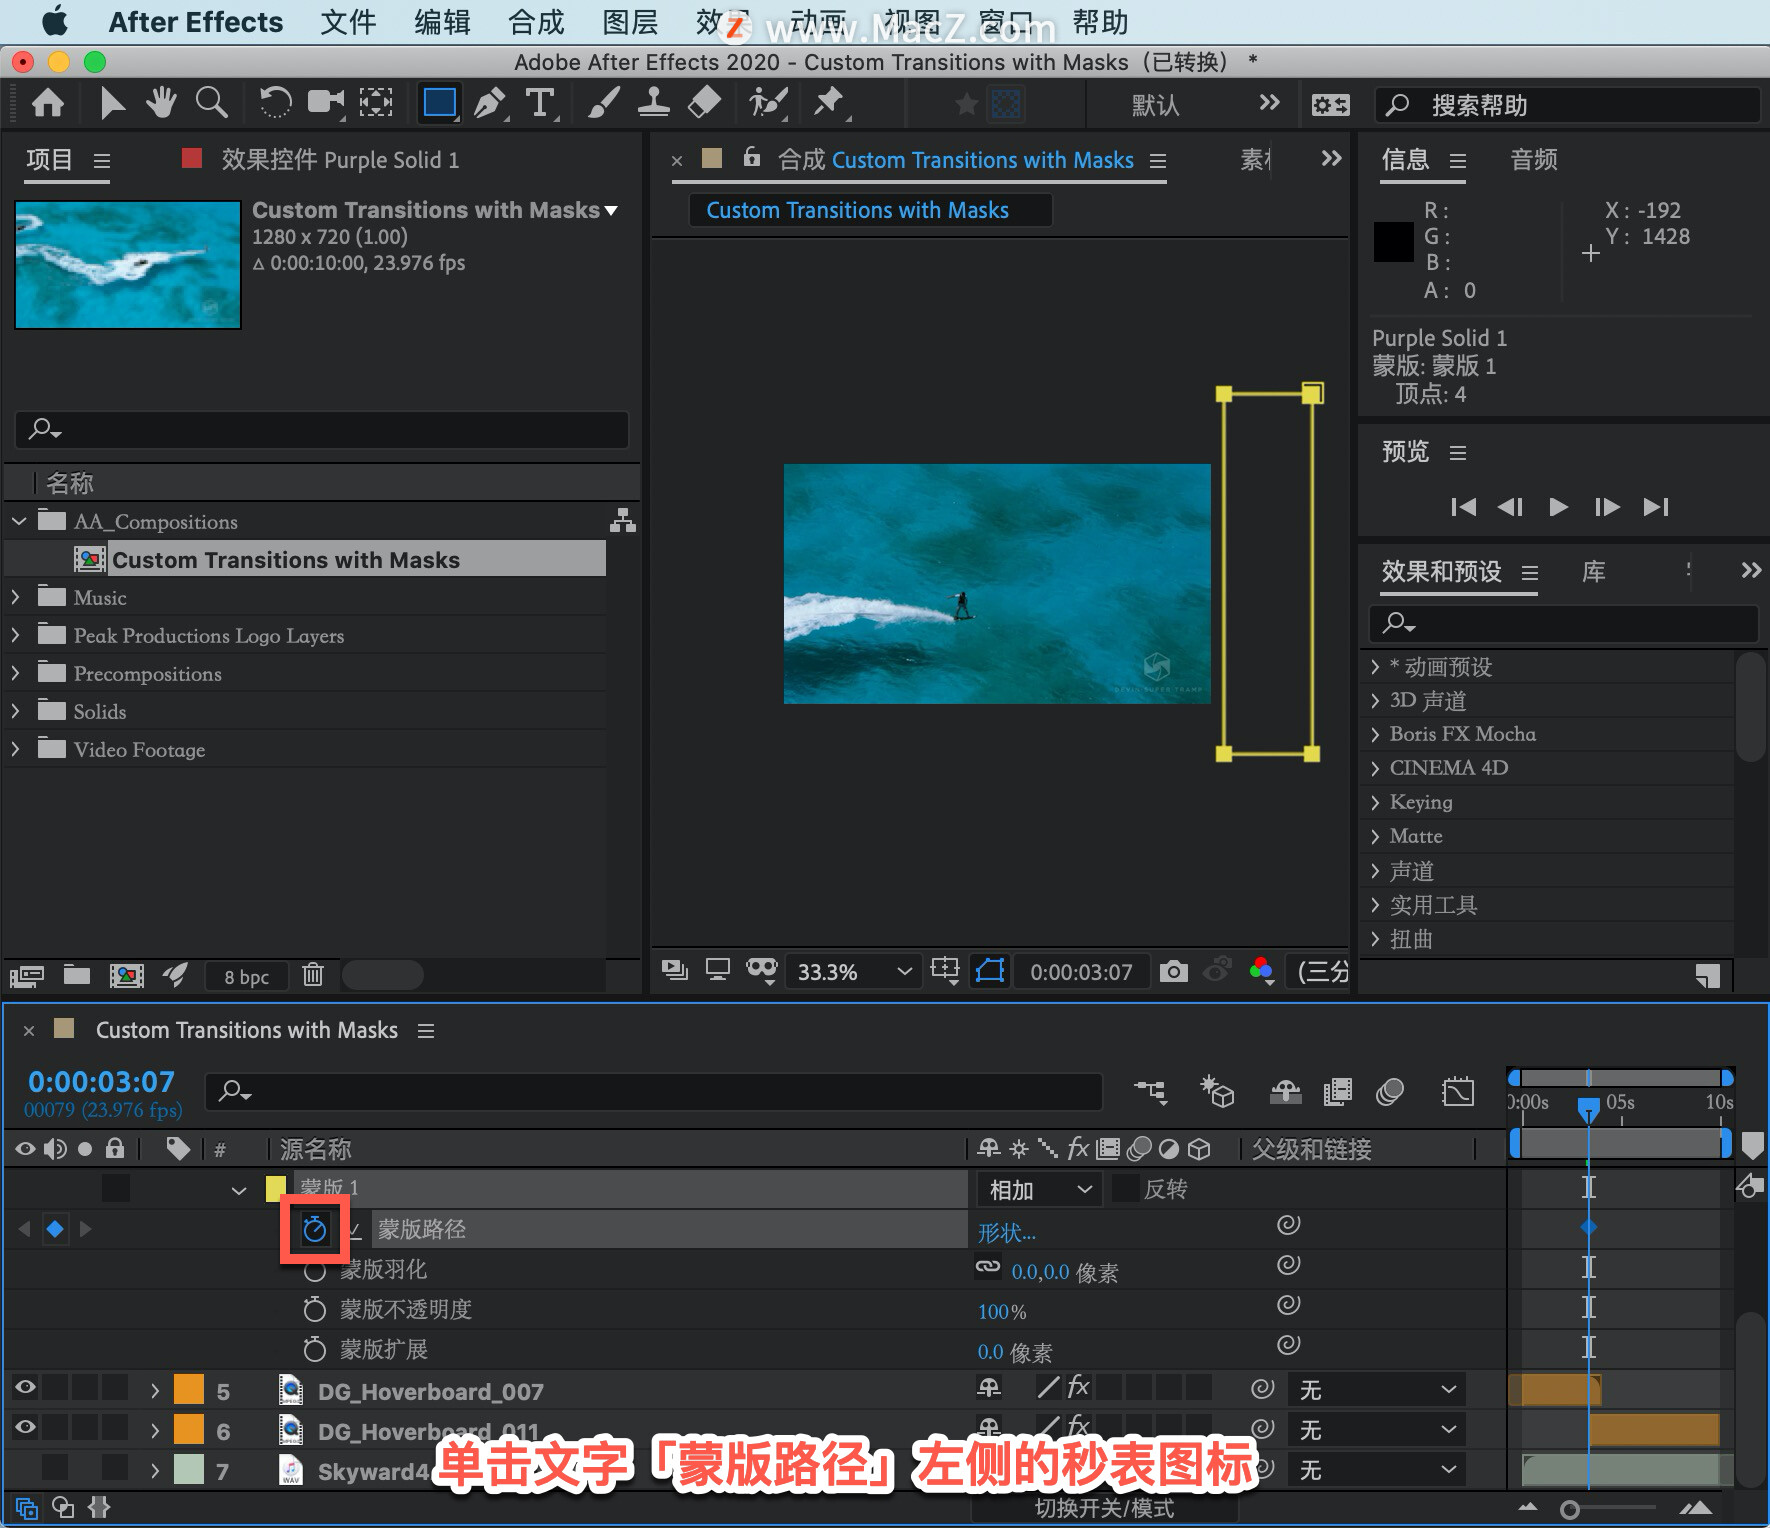Open the mask mode 相加 dropdown
Image resolution: width=1770 pixels, height=1528 pixels.
(1040, 1189)
